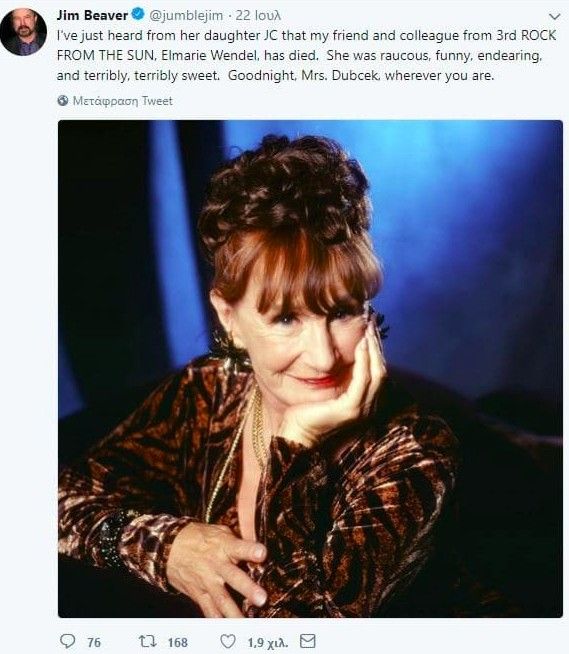The width and height of the screenshot is (569, 654).
Task: Expand the tweet options chevron menu
Action: pos(554,17)
